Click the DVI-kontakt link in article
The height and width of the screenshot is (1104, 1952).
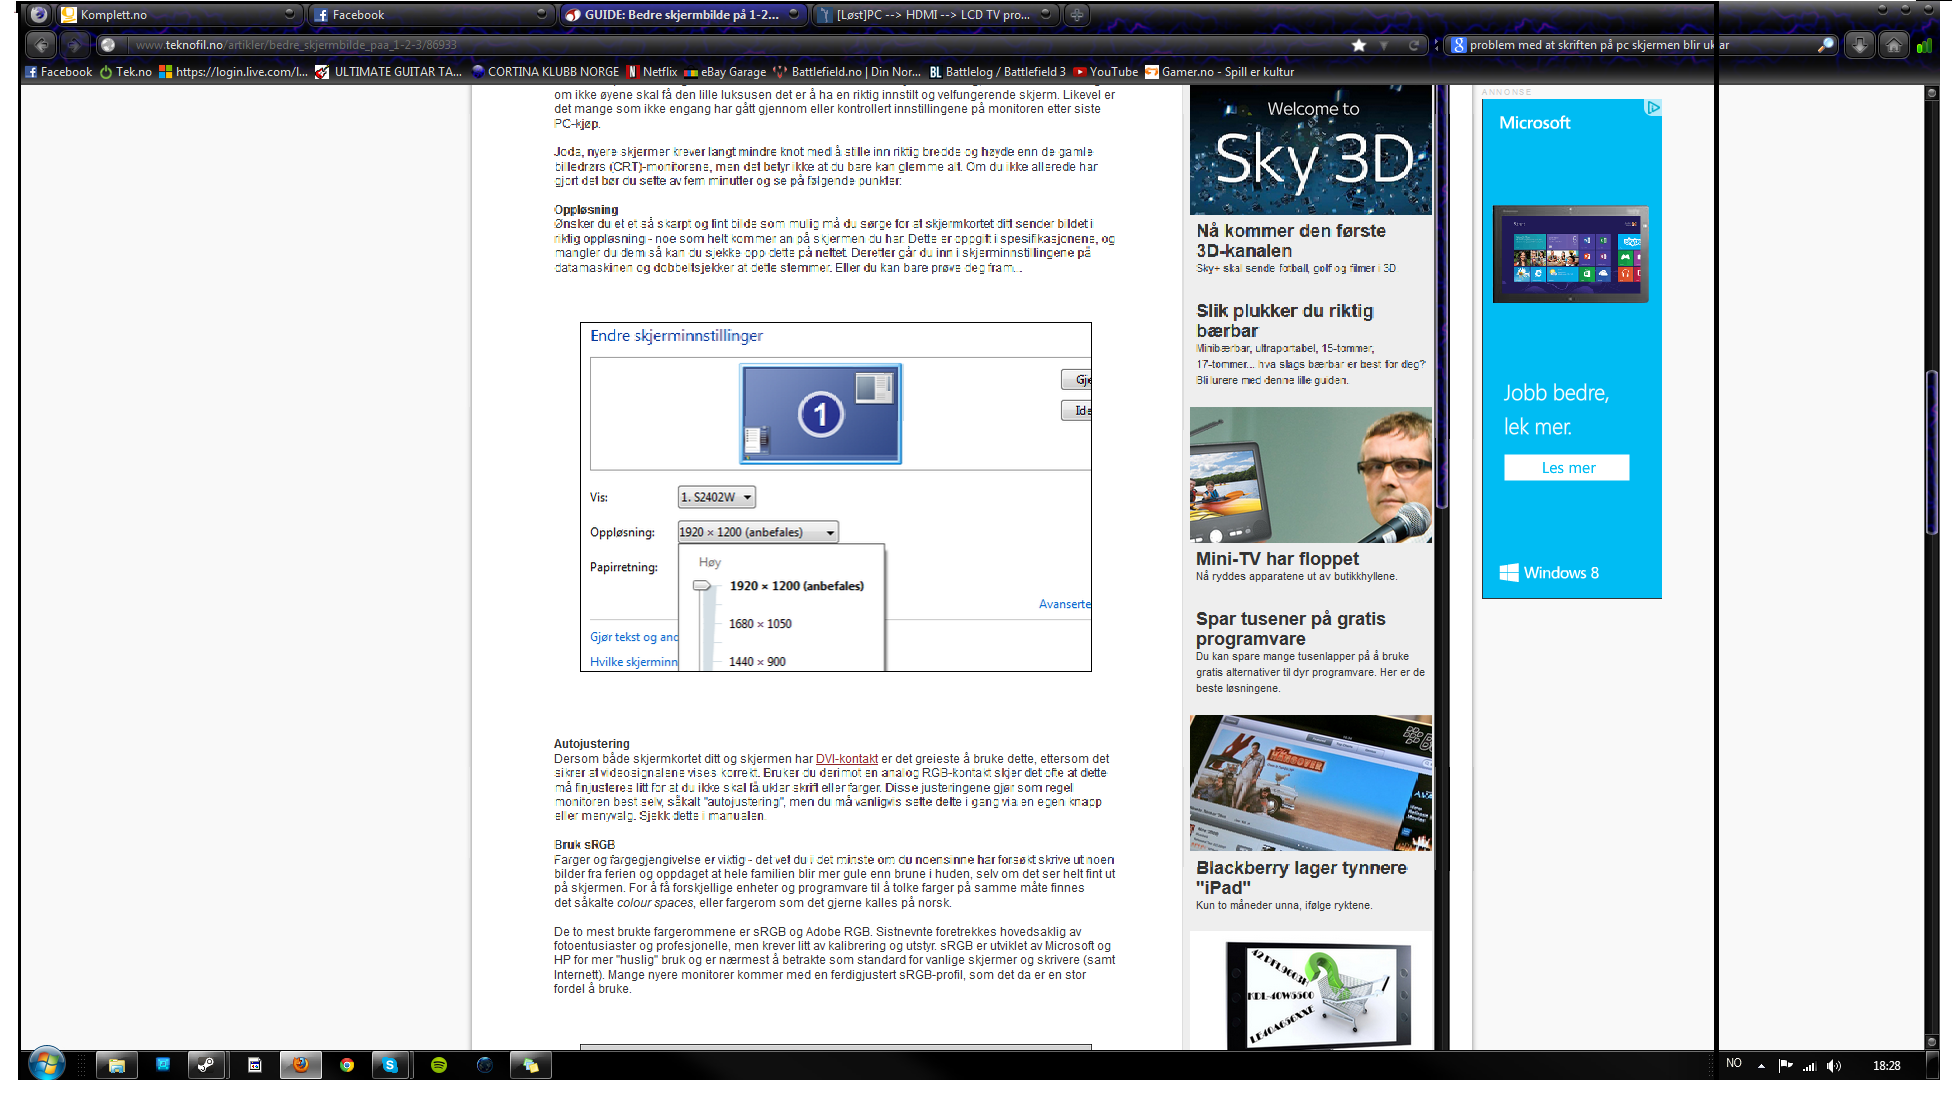846,759
